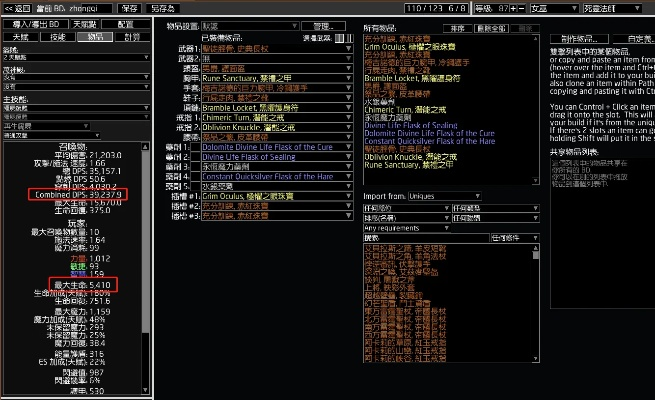Open the Dolomite Divine Life Flask slot dropdown
655x400 pixels.
pos(277,147)
